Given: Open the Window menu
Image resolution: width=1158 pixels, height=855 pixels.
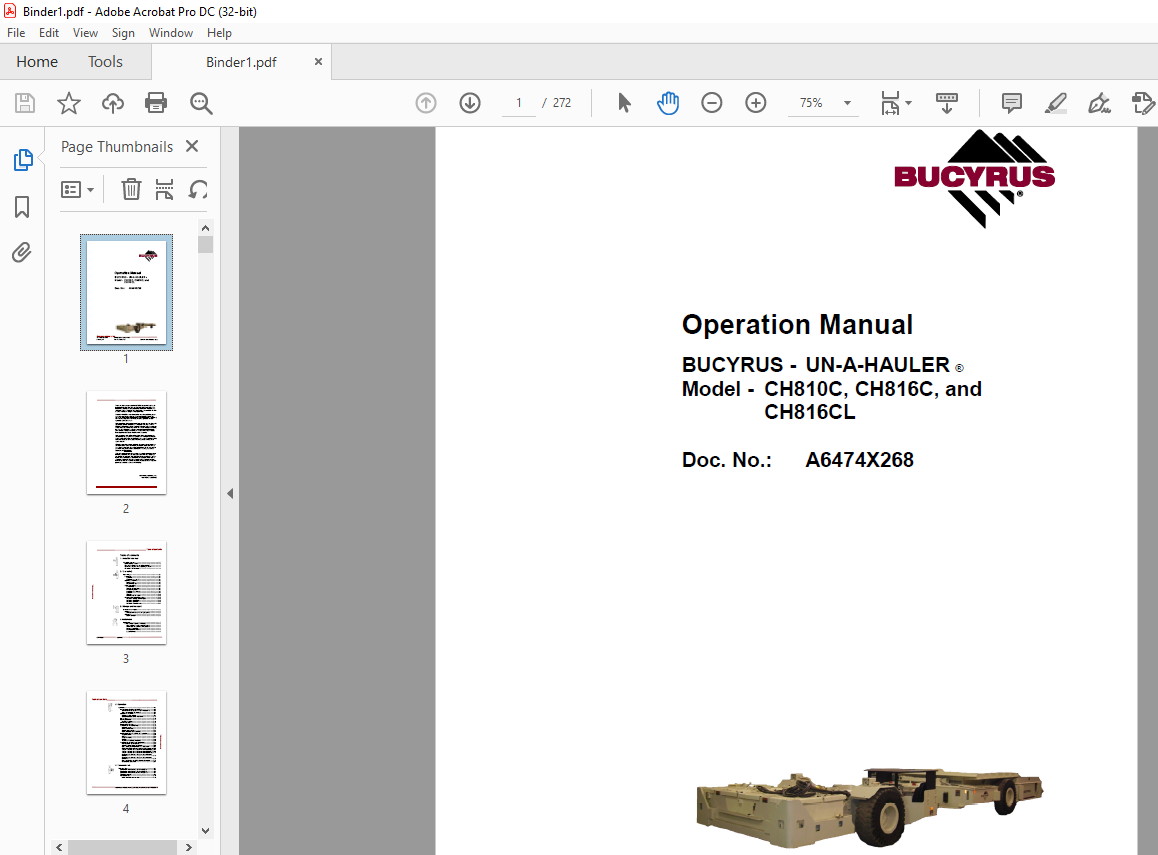Looking at the screenshot, I should point(171,33).
